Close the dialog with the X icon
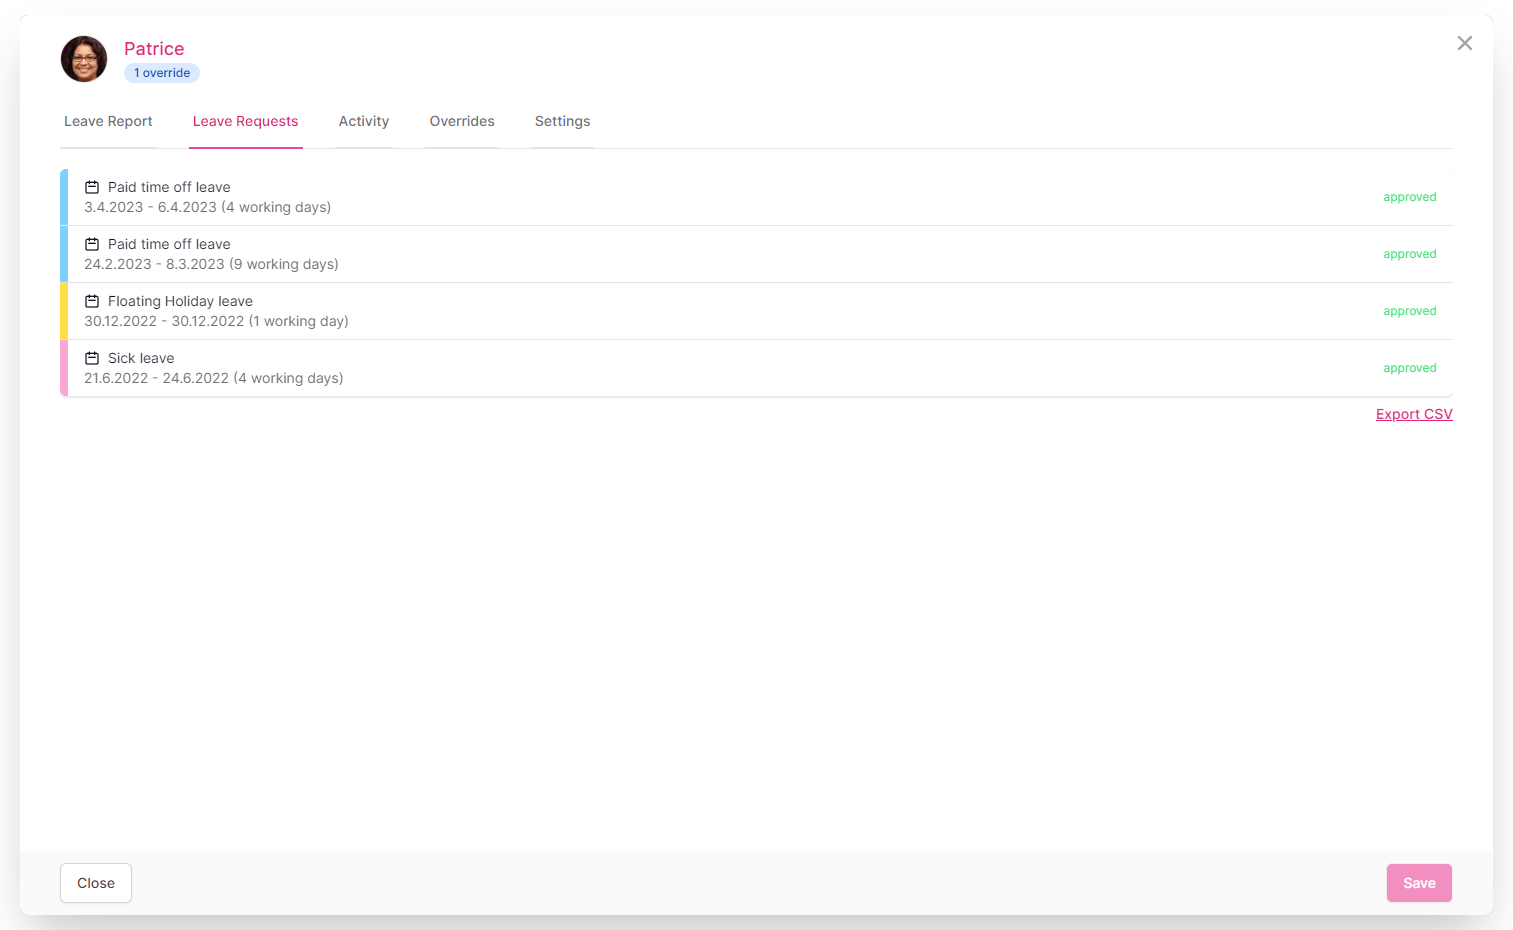The image size is (1513, 930). coord(1464,43)
